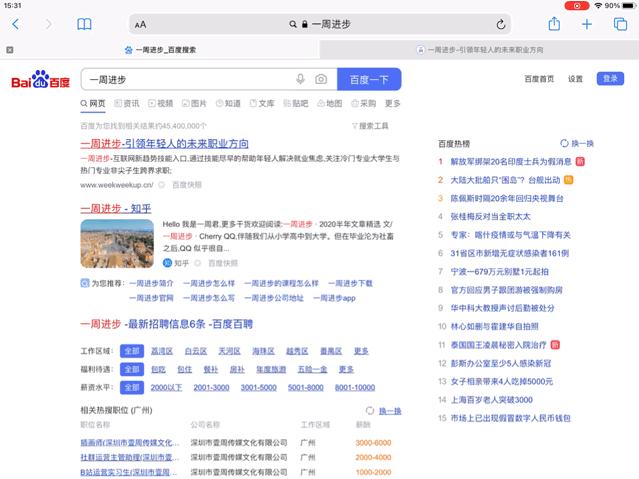Open hot topic 张桂梅反对当全职太太

click(490, 216)
